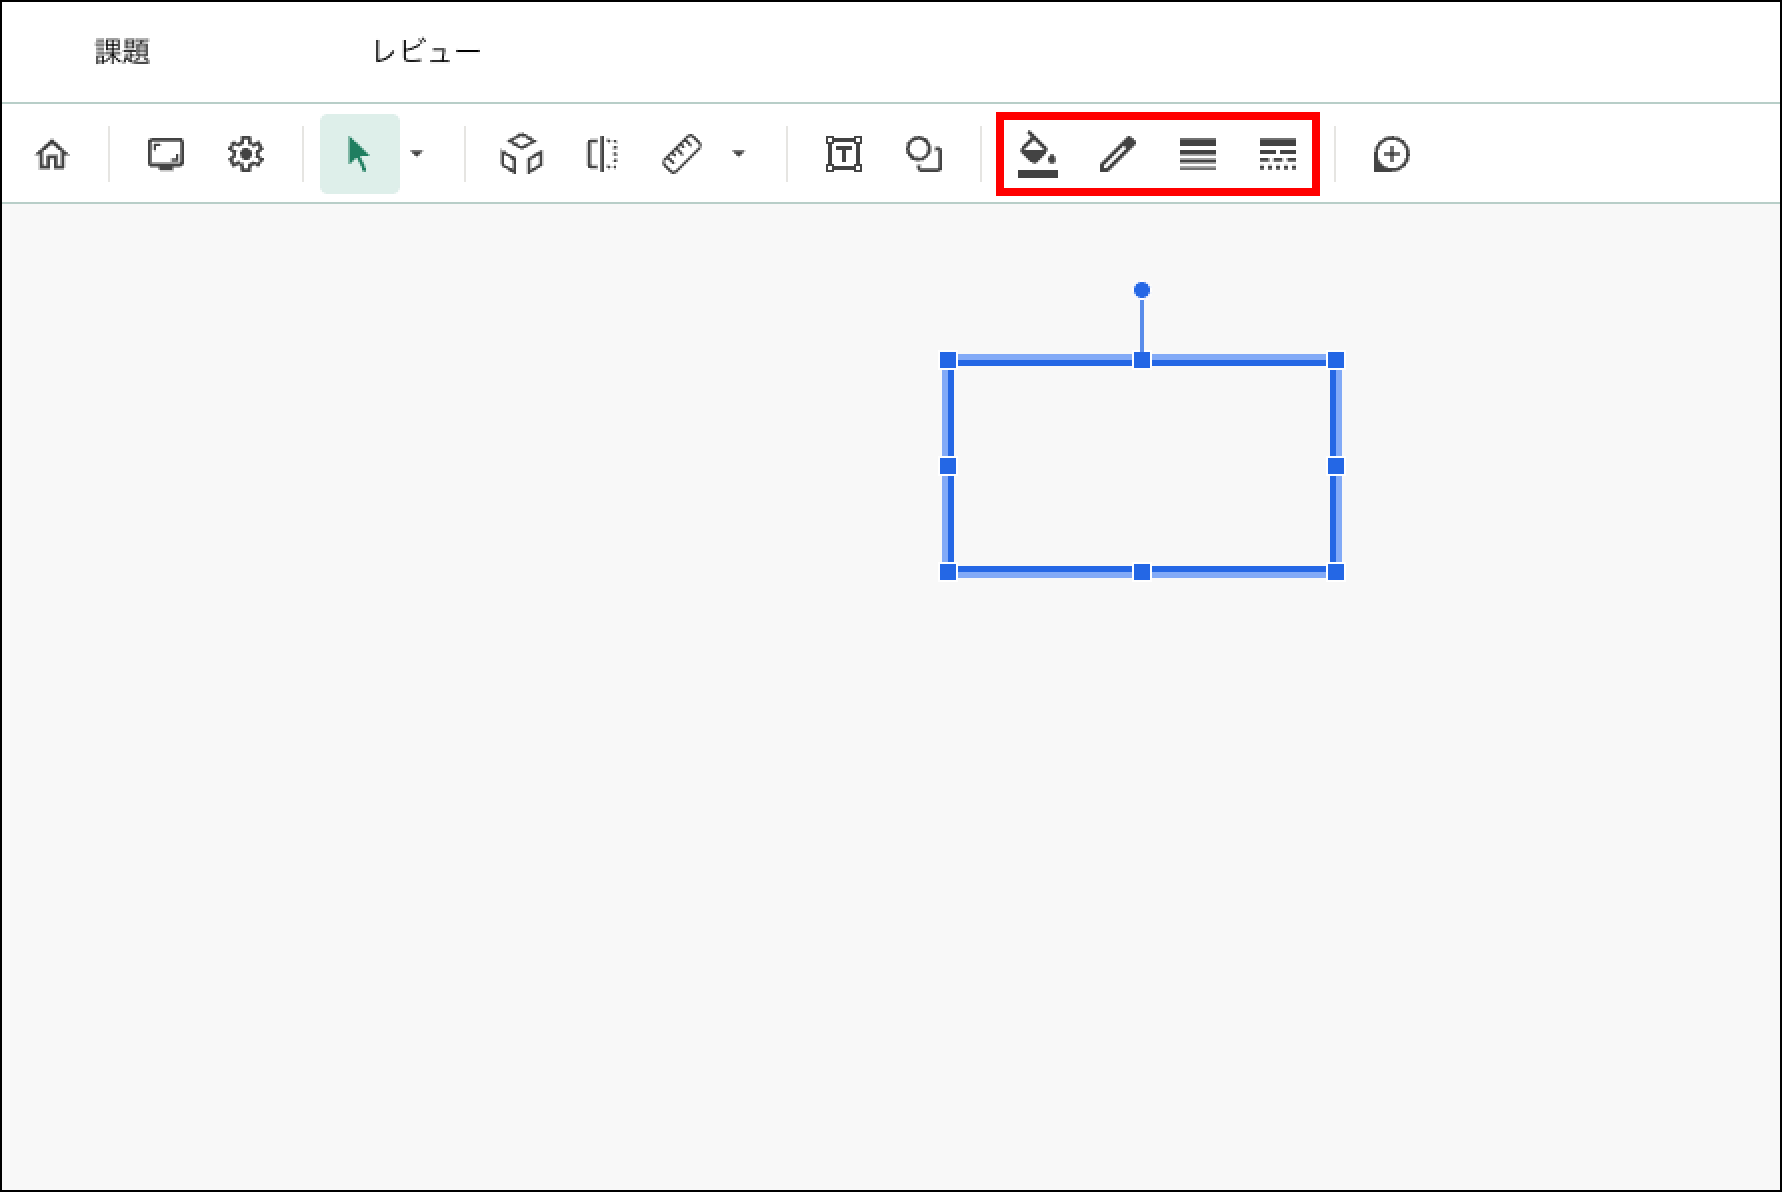
Task: Open the fill color bucket
Action: [x=1038, y=155]
